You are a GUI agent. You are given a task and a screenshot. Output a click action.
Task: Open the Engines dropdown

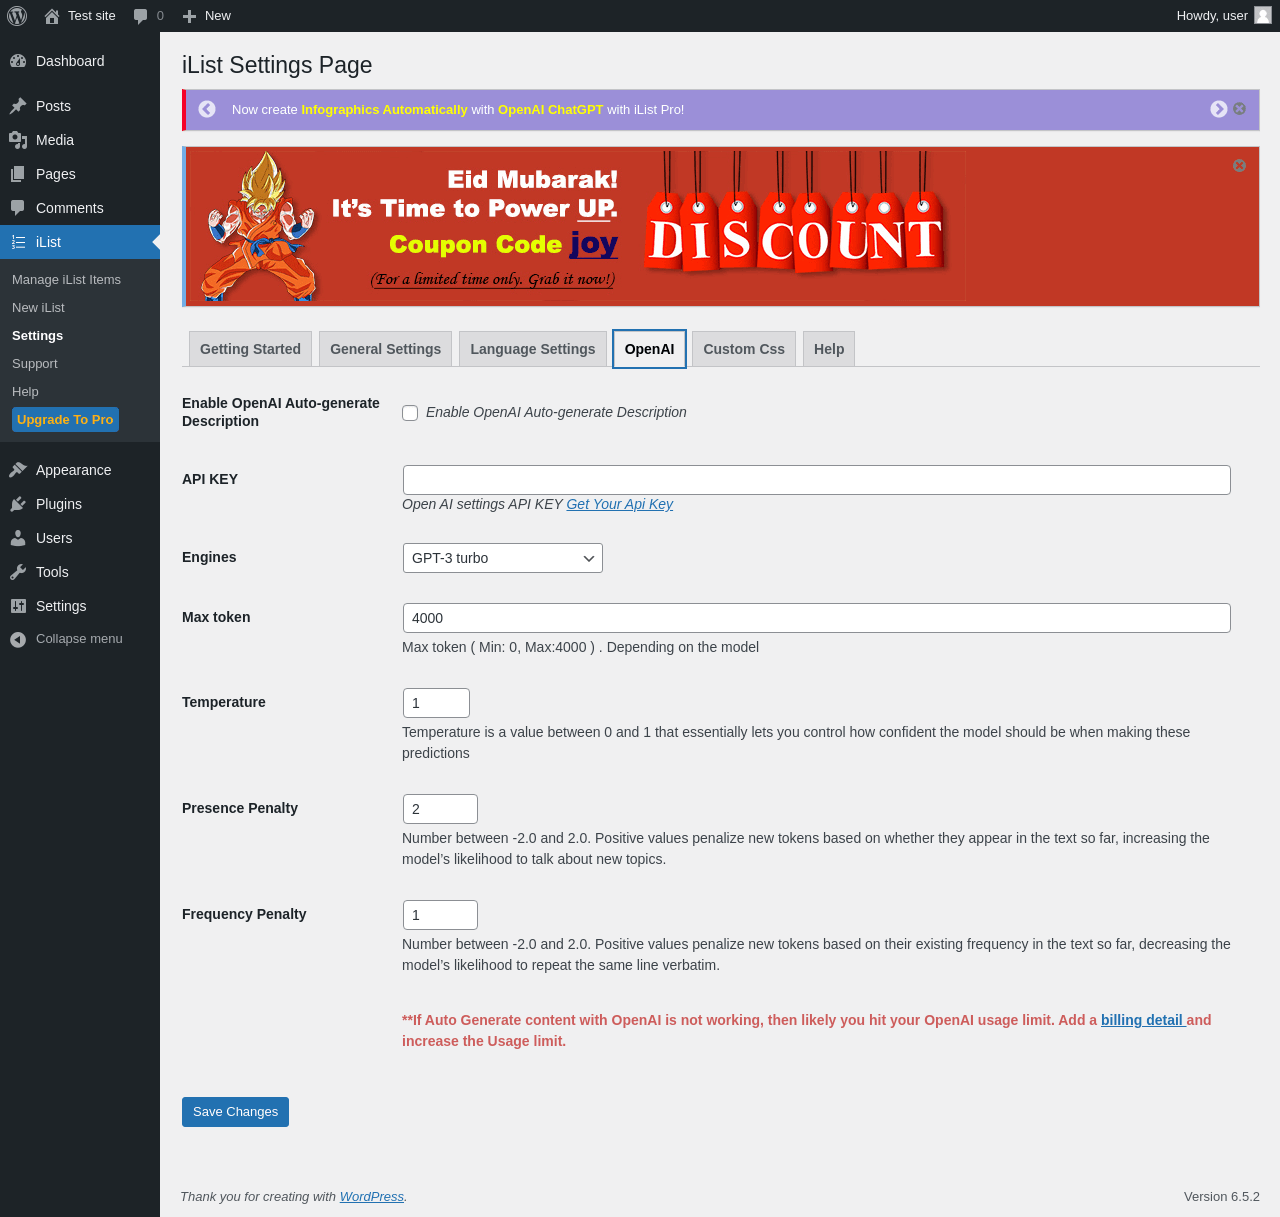click(503, 558)
